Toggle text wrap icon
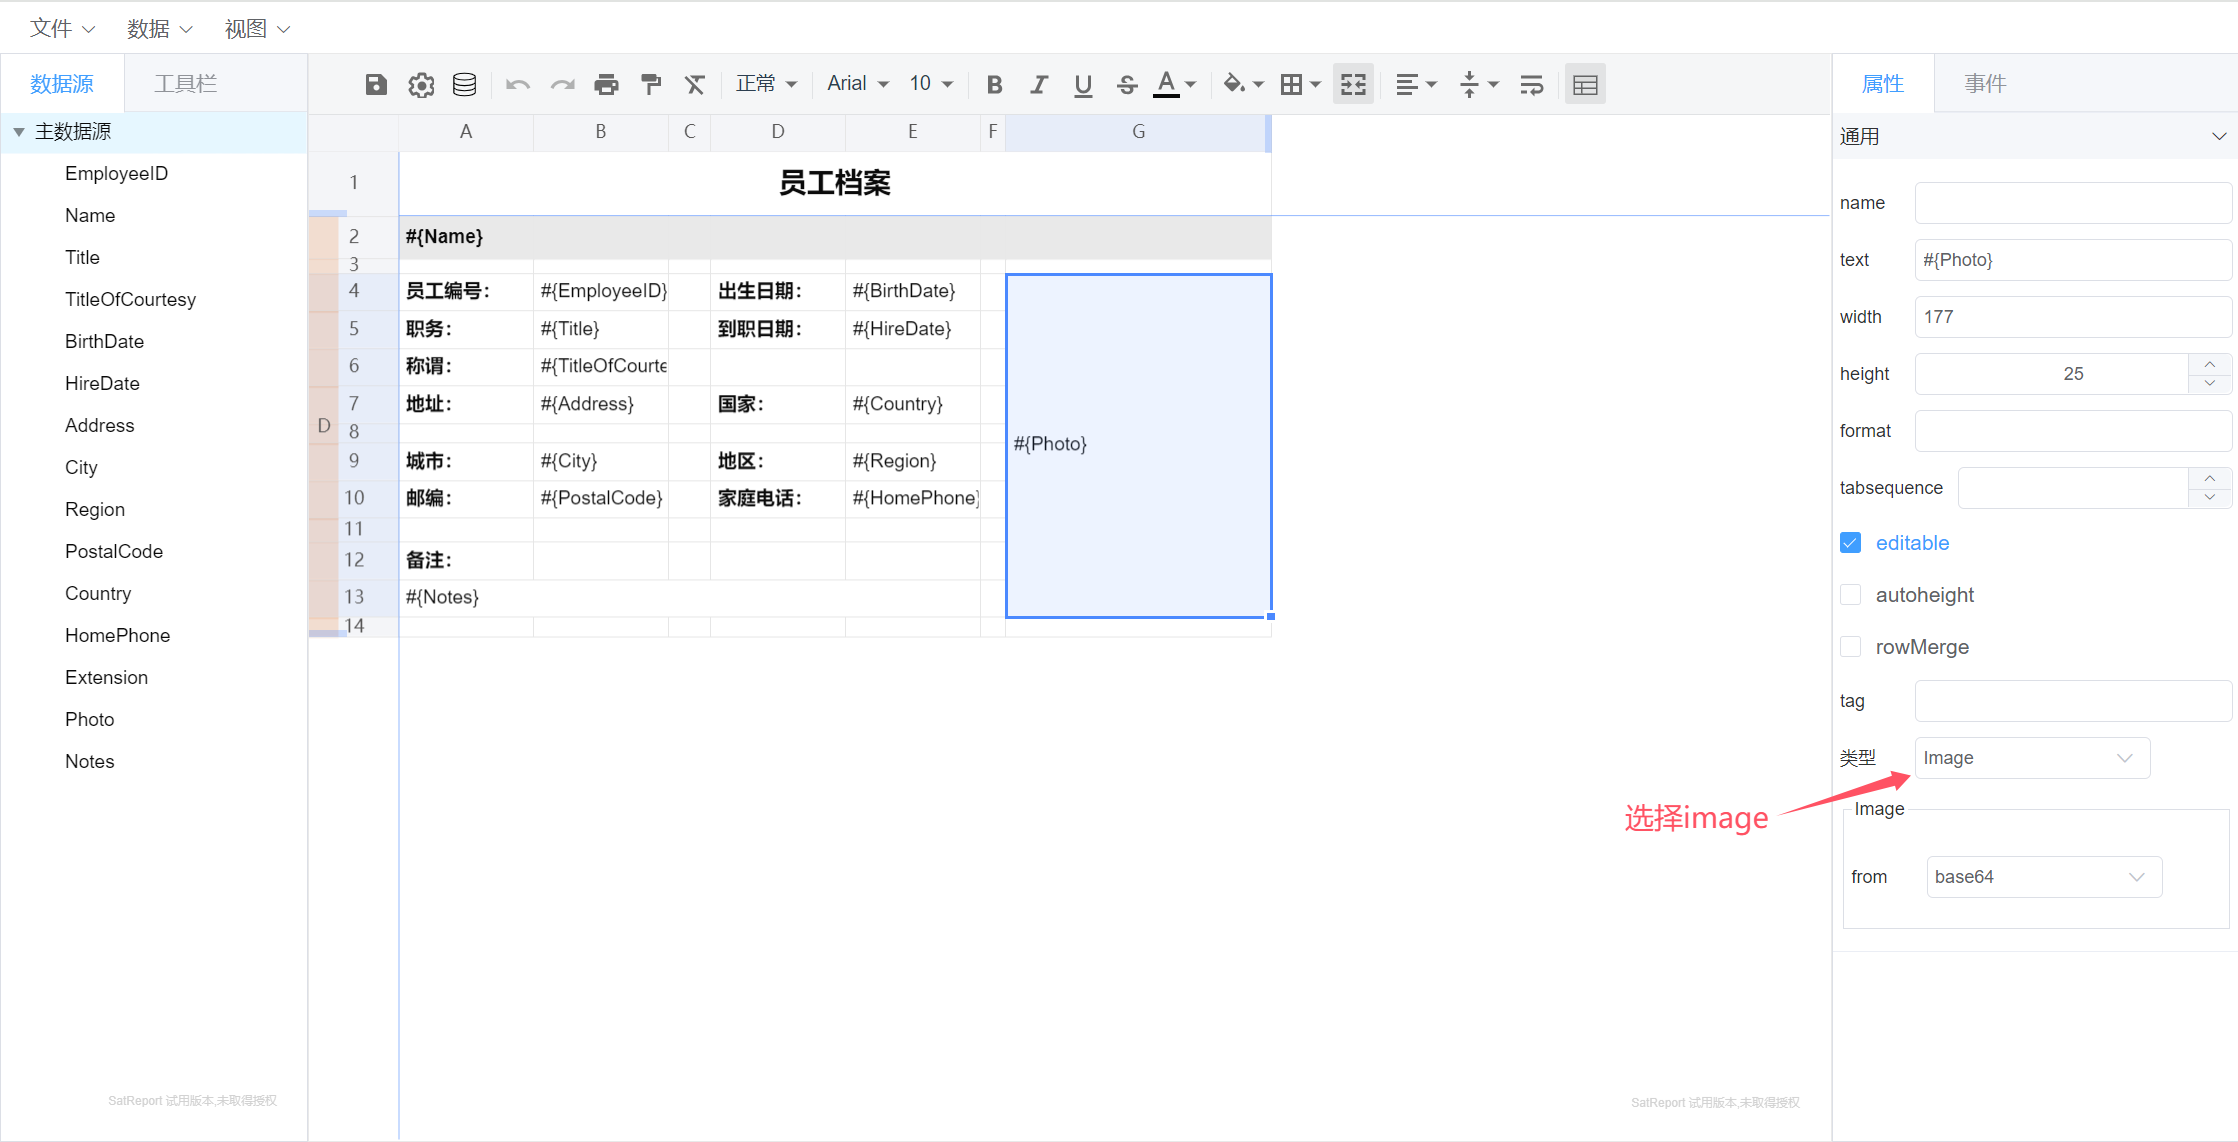The image size is (2238, 1142). [1531, 85]
